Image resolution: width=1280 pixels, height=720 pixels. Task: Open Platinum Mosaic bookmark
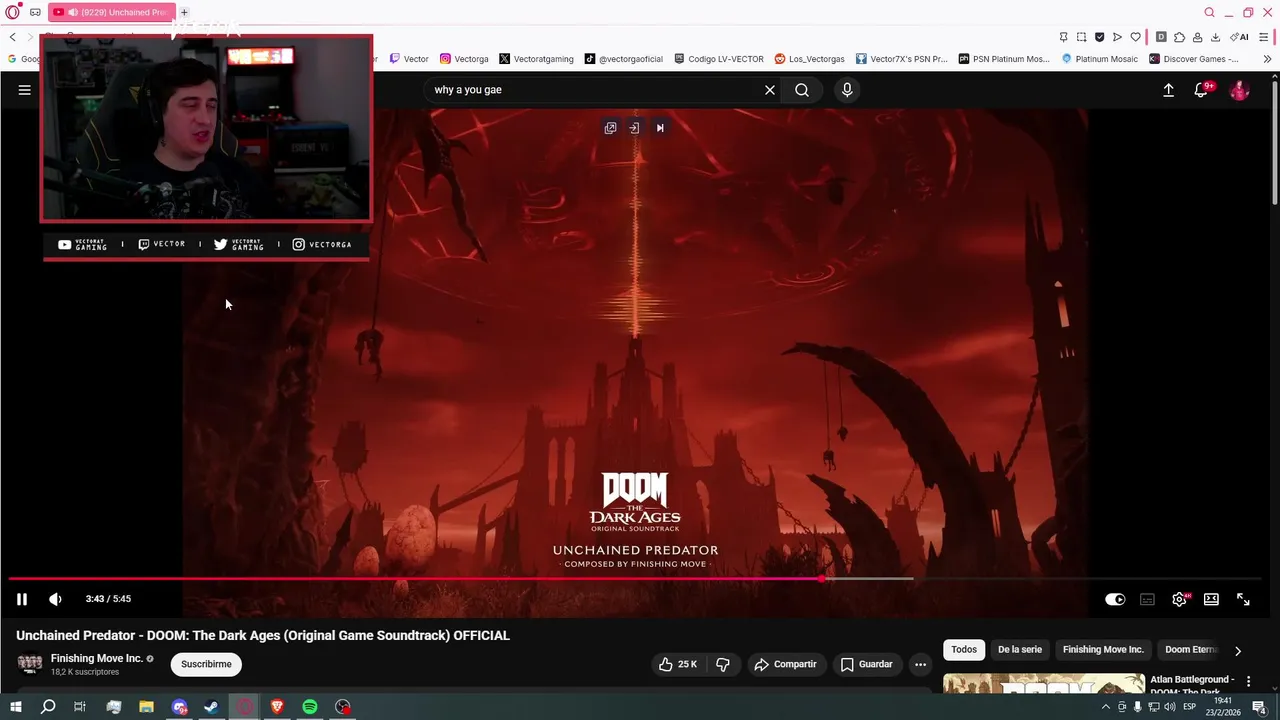[x=1099, y=59]
